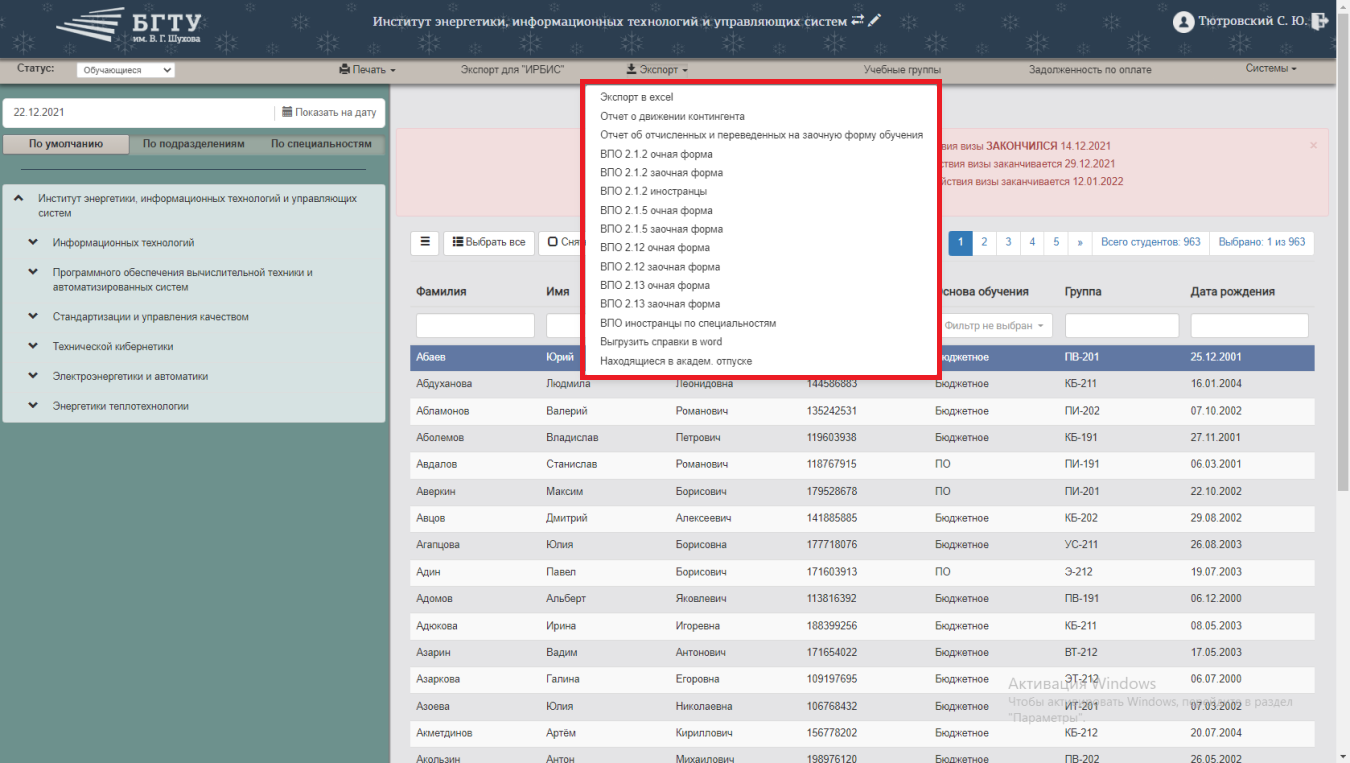Open 'Учебные группы' link
Image resolution: width=1350 pixels, height=763 pixels.
pyautogui.click(x=902, y=70)
